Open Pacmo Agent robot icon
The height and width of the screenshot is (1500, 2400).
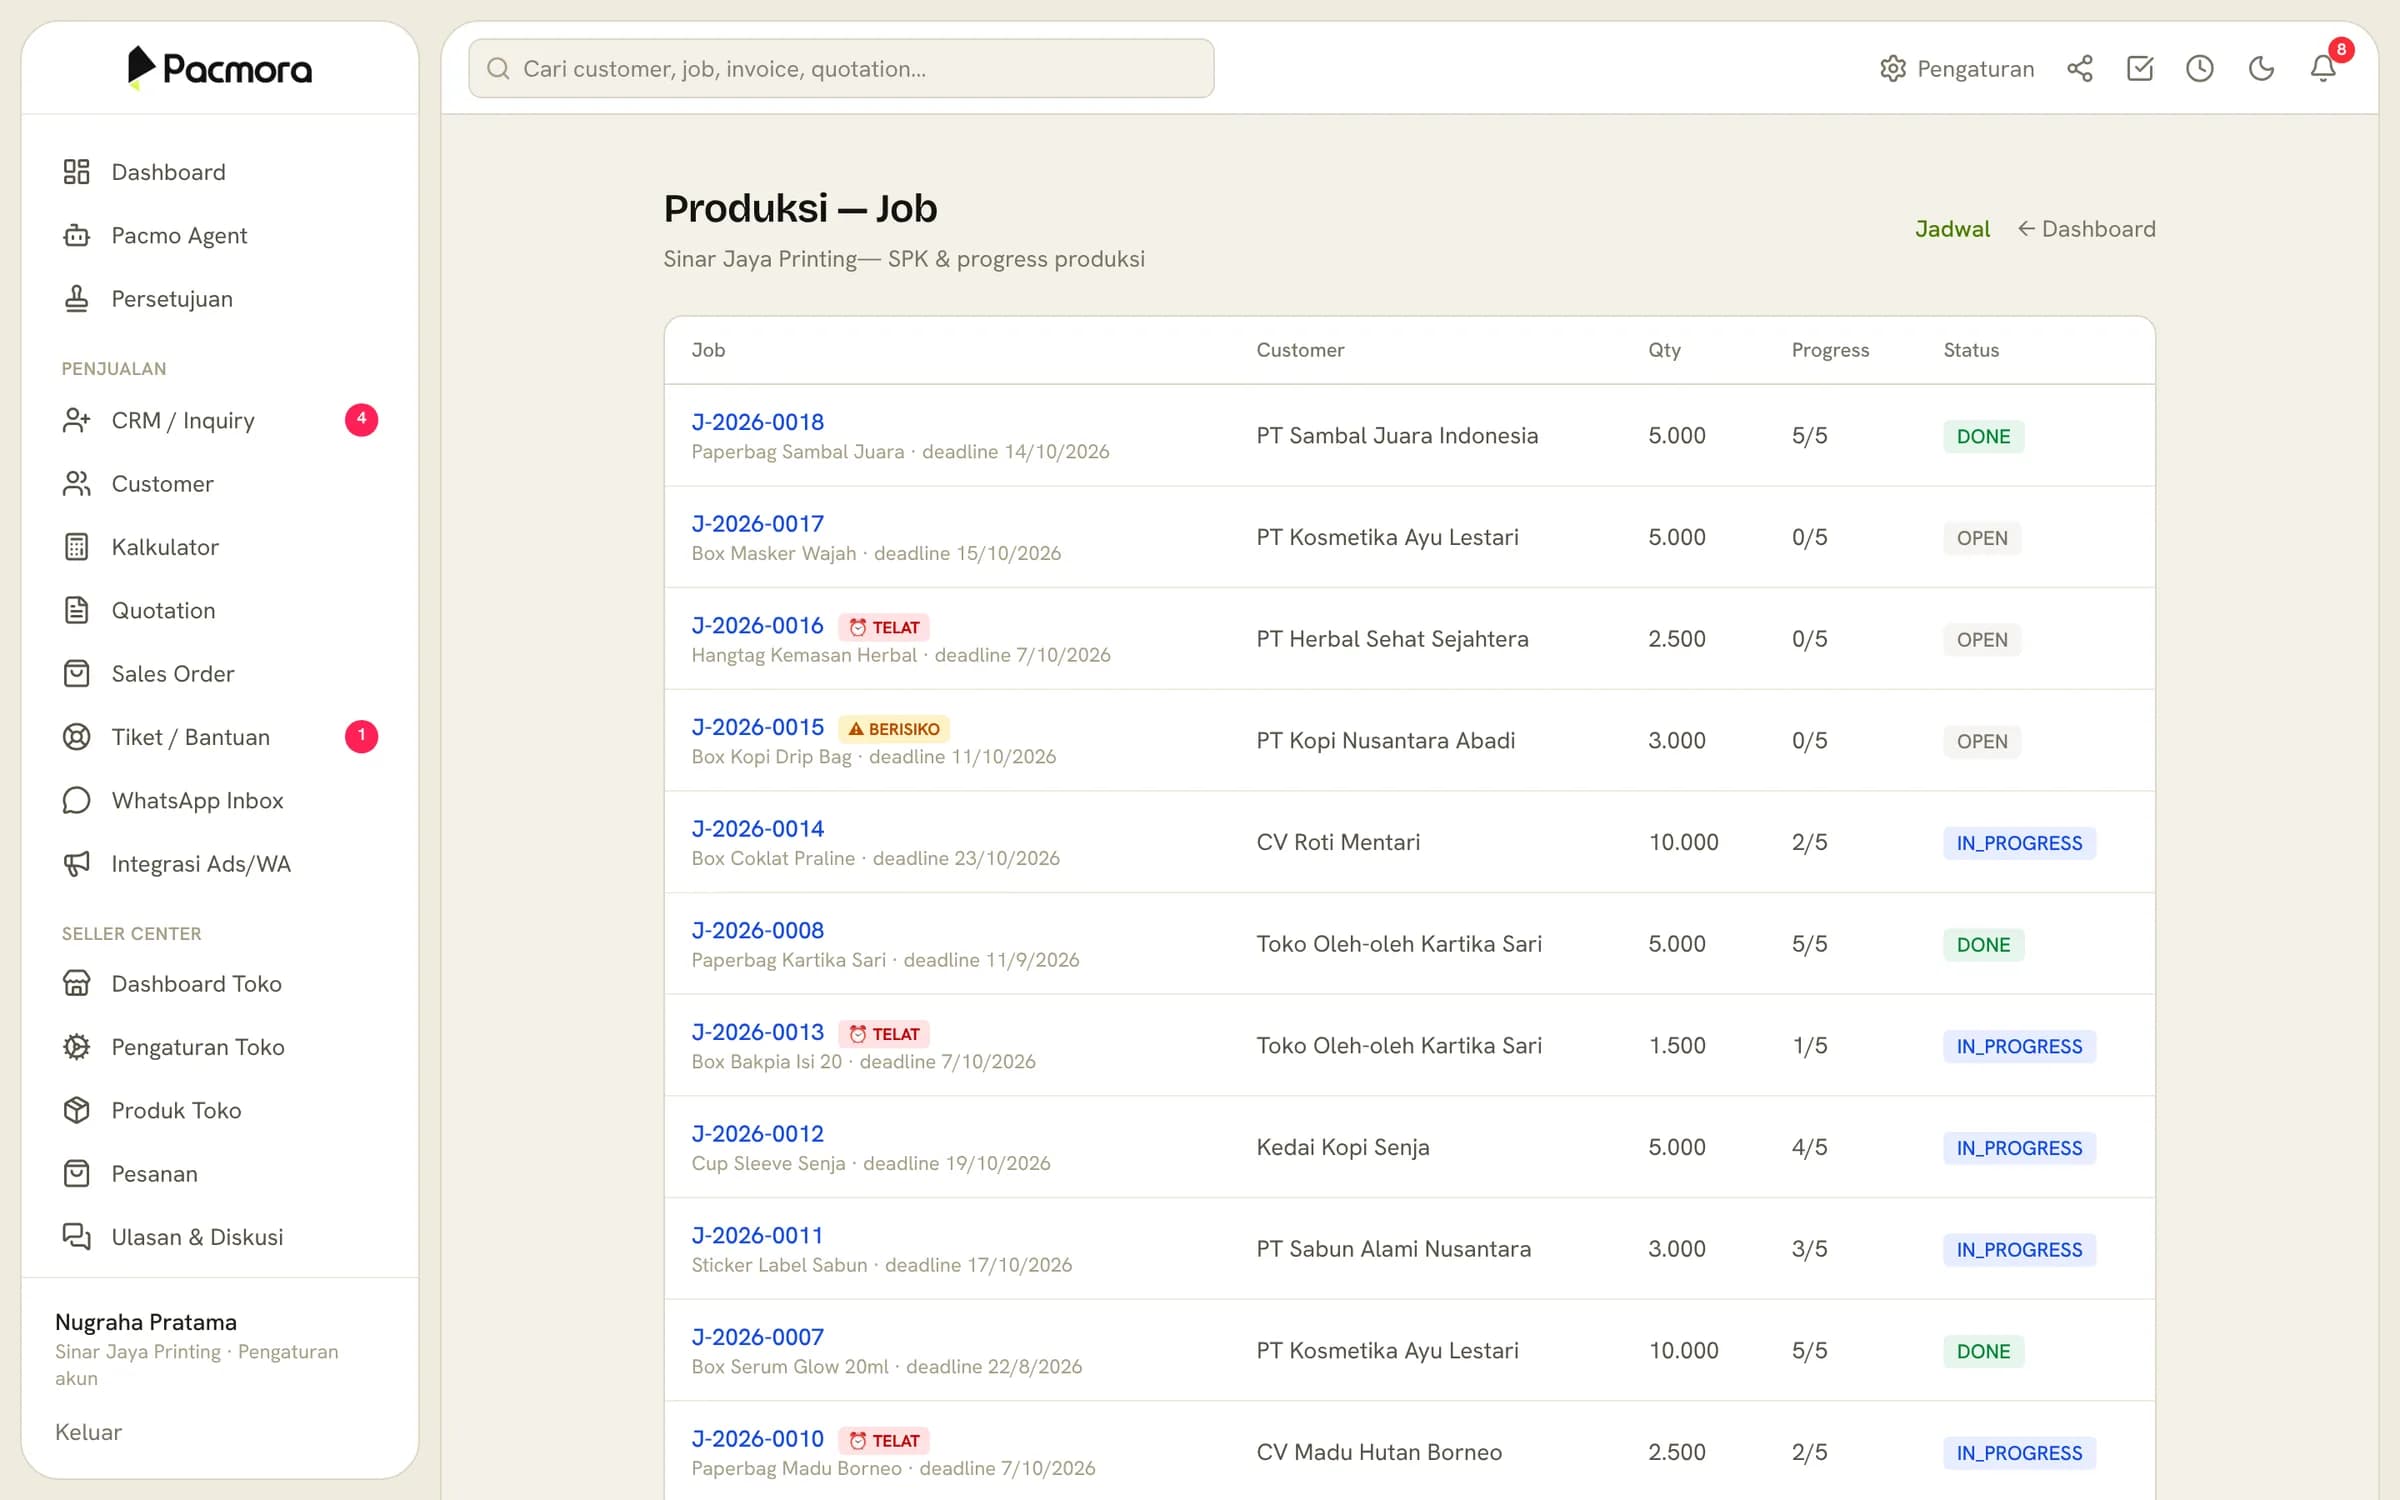tap(77, 235)
